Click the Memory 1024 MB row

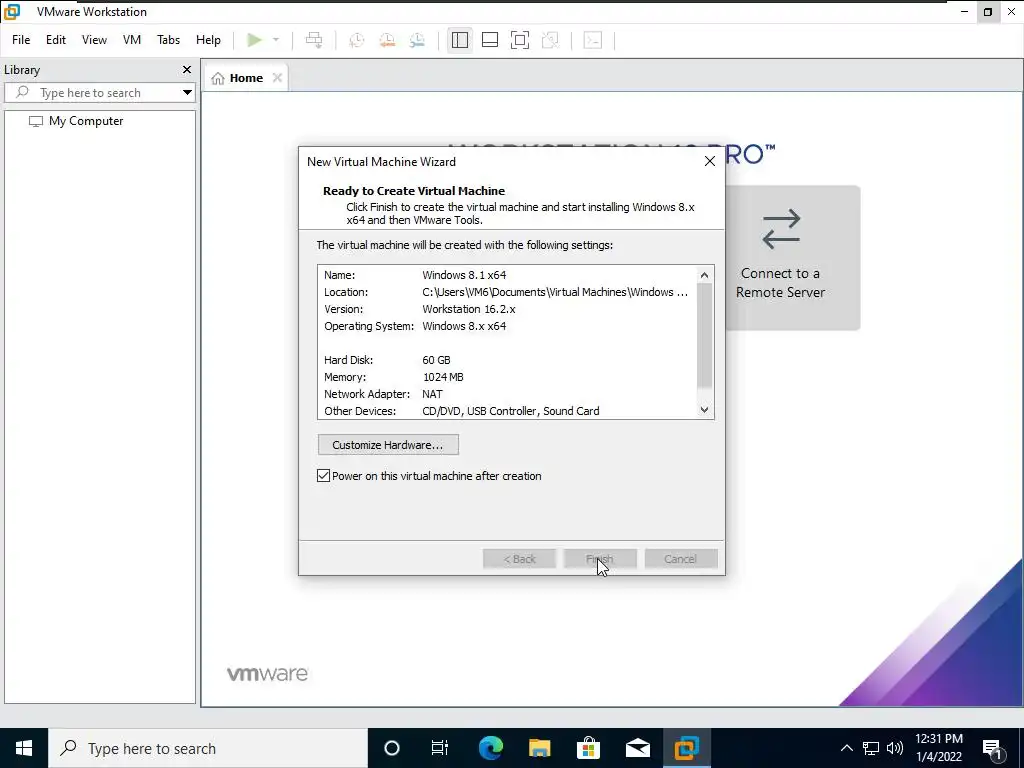506,377
